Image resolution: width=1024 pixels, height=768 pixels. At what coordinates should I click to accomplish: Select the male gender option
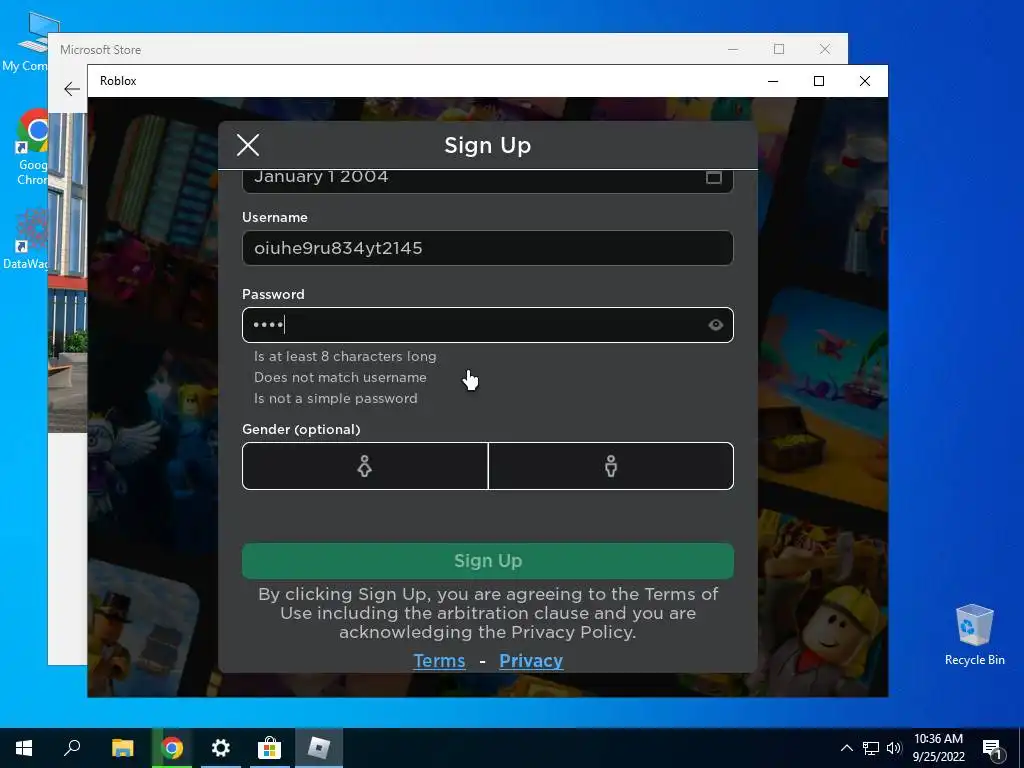pos(611,466)
